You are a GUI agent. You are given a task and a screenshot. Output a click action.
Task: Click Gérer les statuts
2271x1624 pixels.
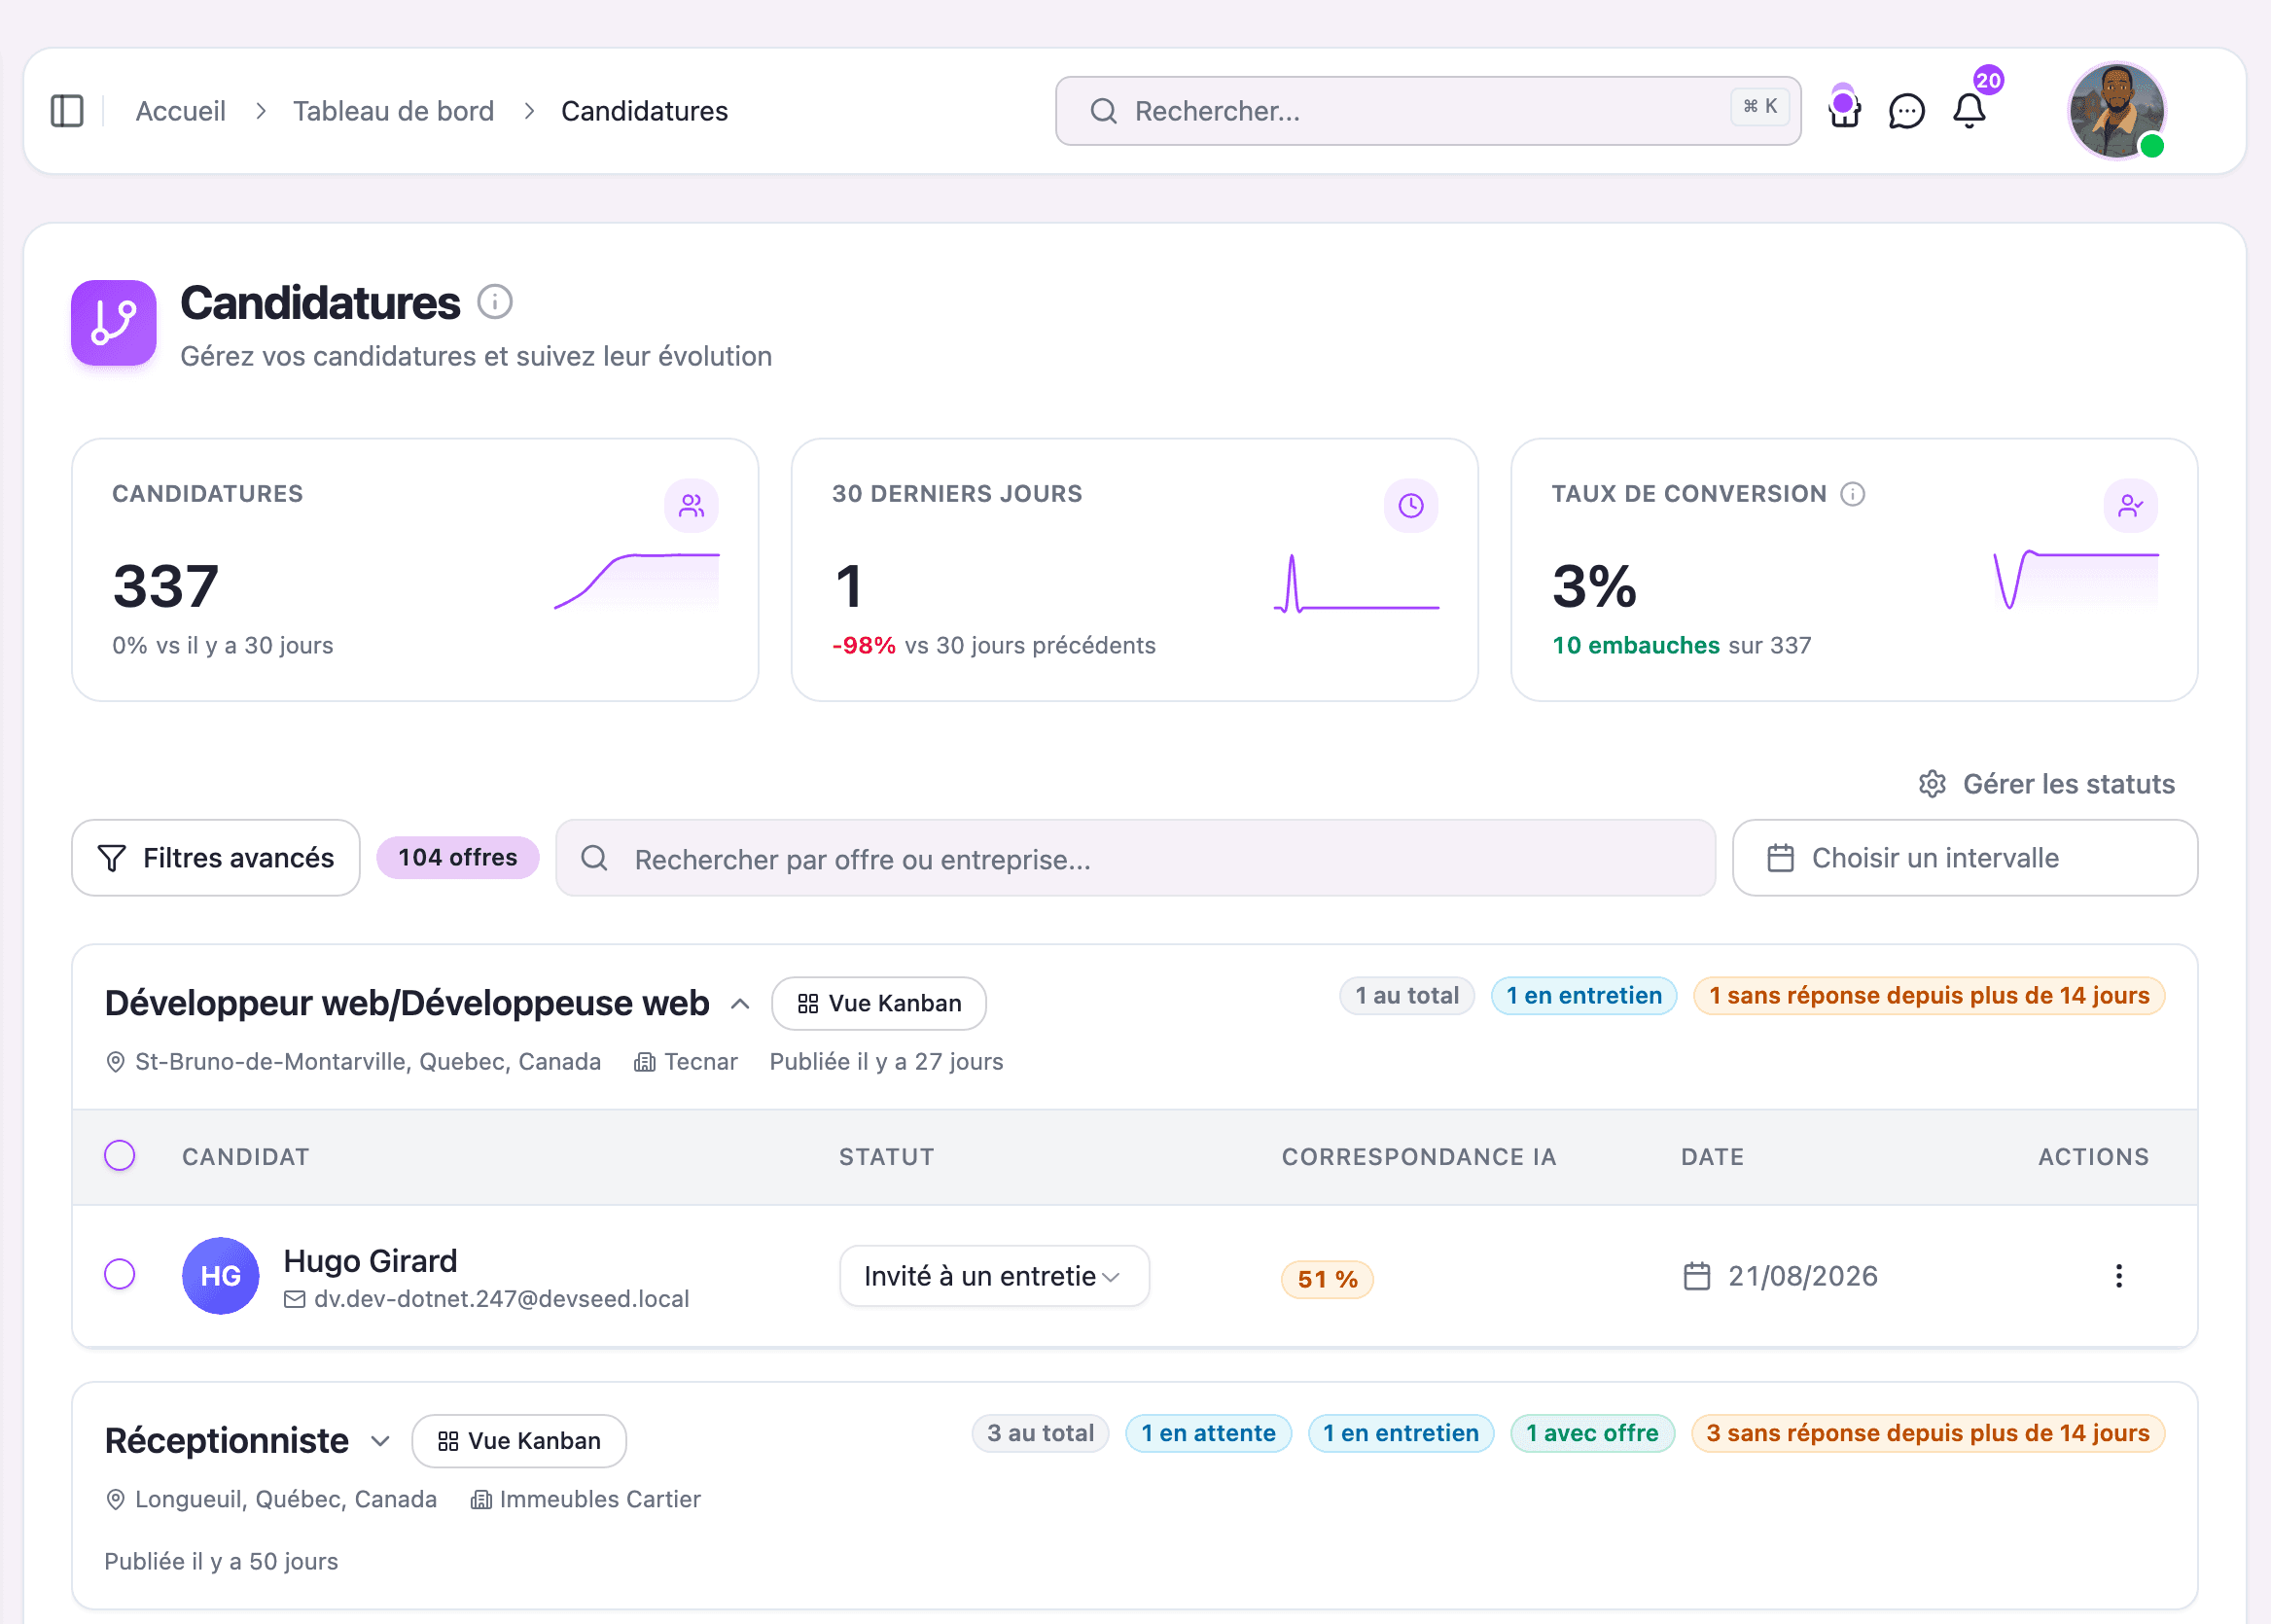(2046, 784)
